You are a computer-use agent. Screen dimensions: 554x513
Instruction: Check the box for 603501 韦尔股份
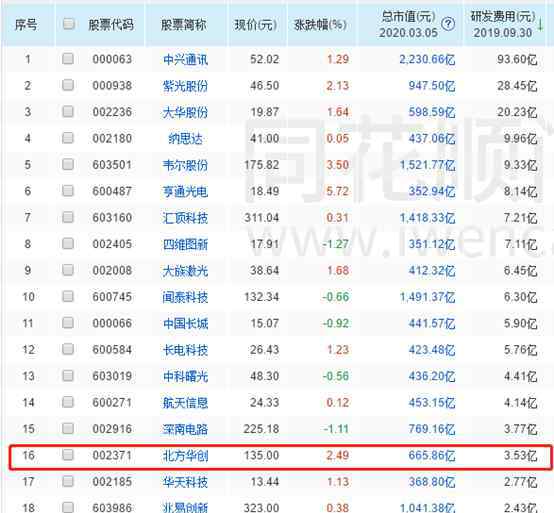(67, 164)
